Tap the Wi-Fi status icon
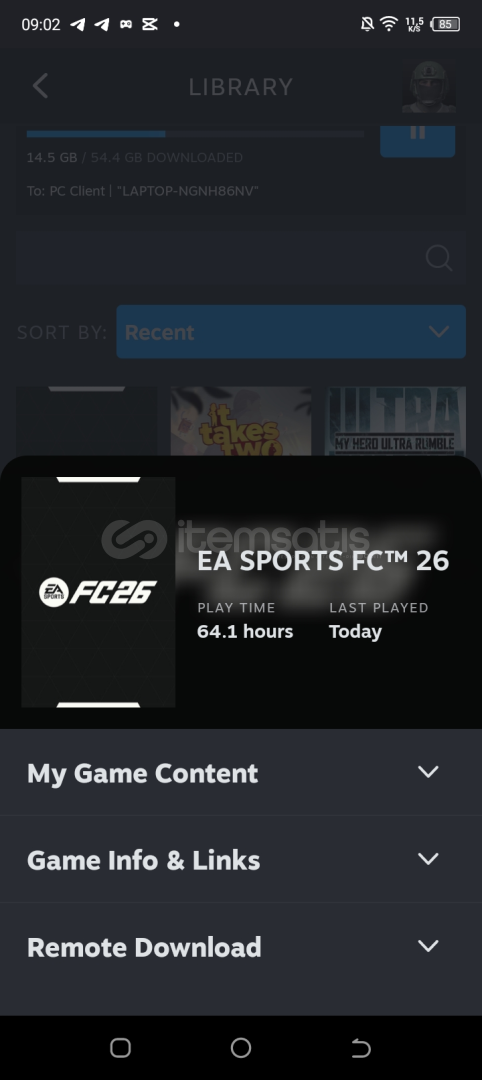Viewport: 482px width, 1080px height. (x=389, y=24)
